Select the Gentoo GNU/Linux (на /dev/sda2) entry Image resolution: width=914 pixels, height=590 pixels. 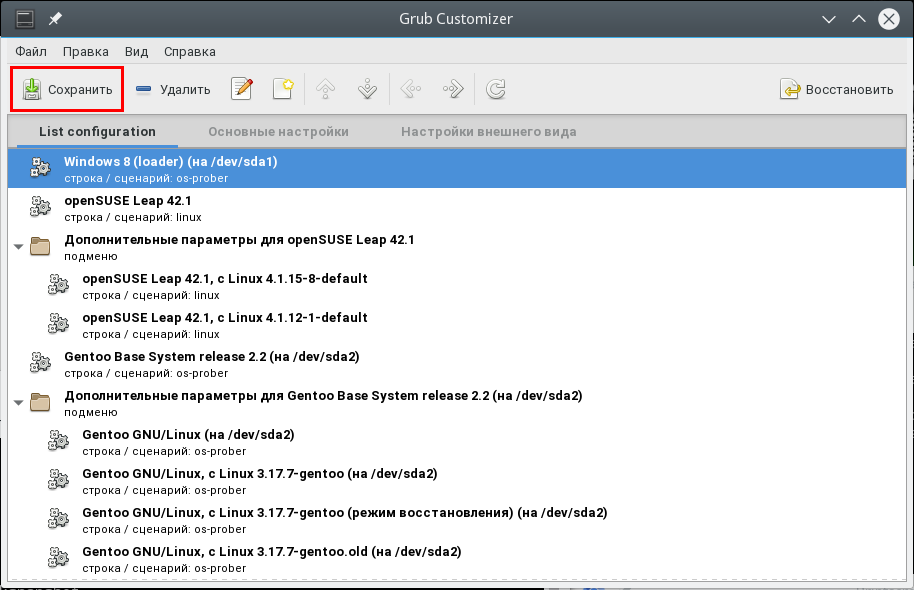(457, 442)
